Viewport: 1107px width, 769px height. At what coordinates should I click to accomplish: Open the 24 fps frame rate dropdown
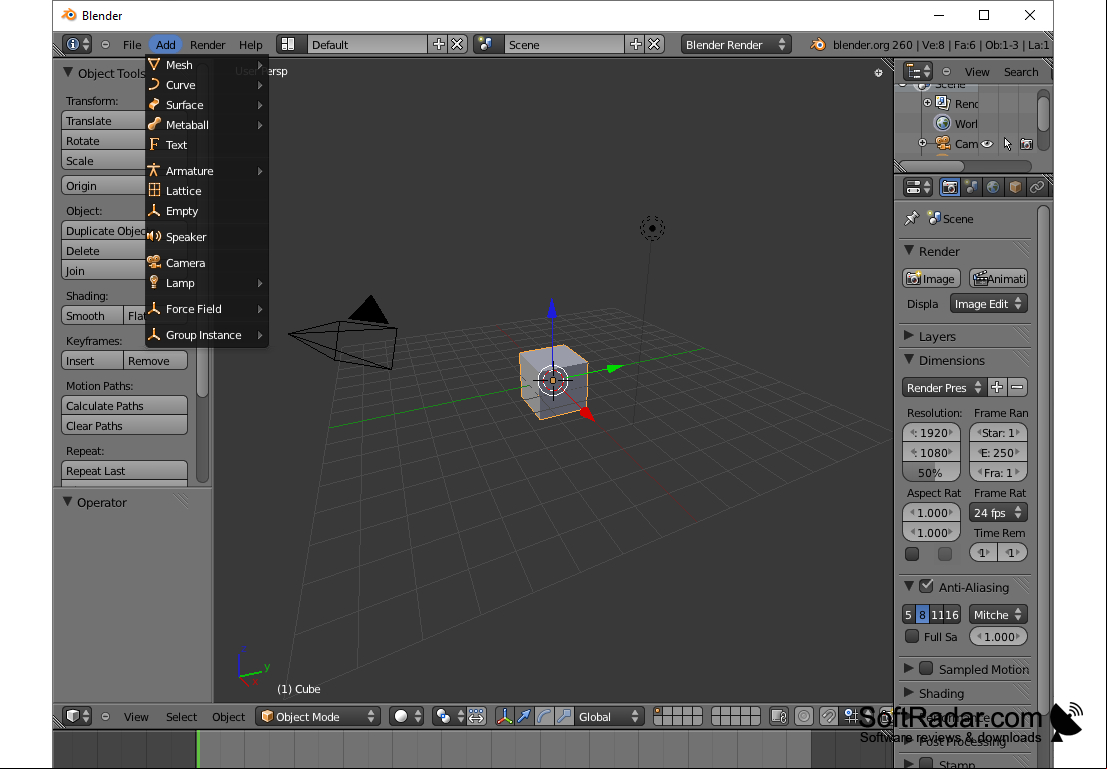coord(998,513)
